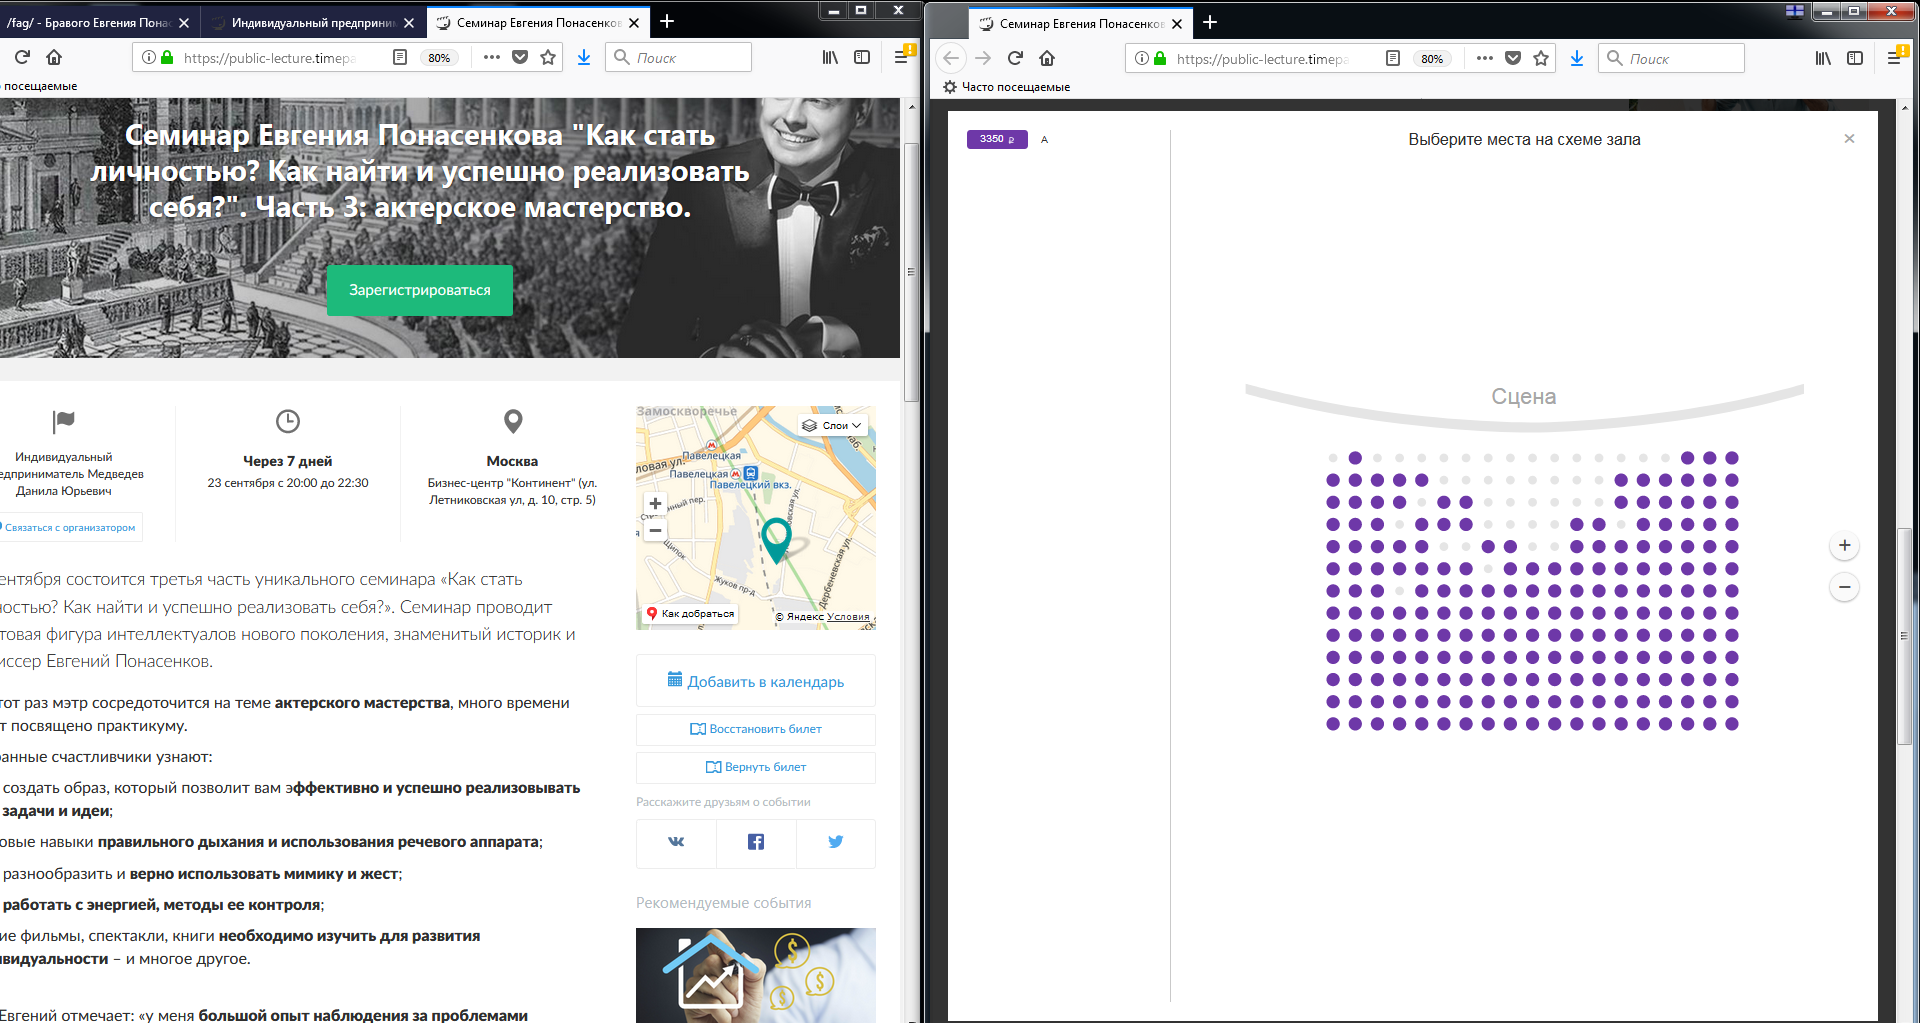This screenshot has height=1023, width=1920.
Task: Close Семинар tab in right browser
Action: [x=1177, y=23]
